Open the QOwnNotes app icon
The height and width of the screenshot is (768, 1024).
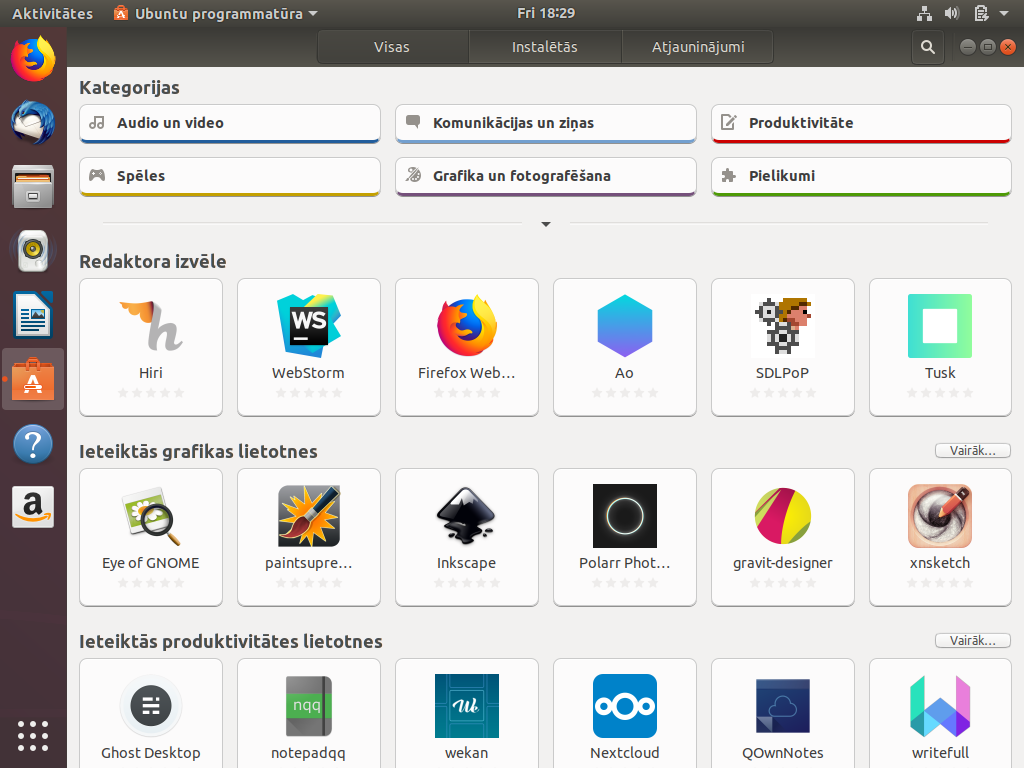[783, 706]
